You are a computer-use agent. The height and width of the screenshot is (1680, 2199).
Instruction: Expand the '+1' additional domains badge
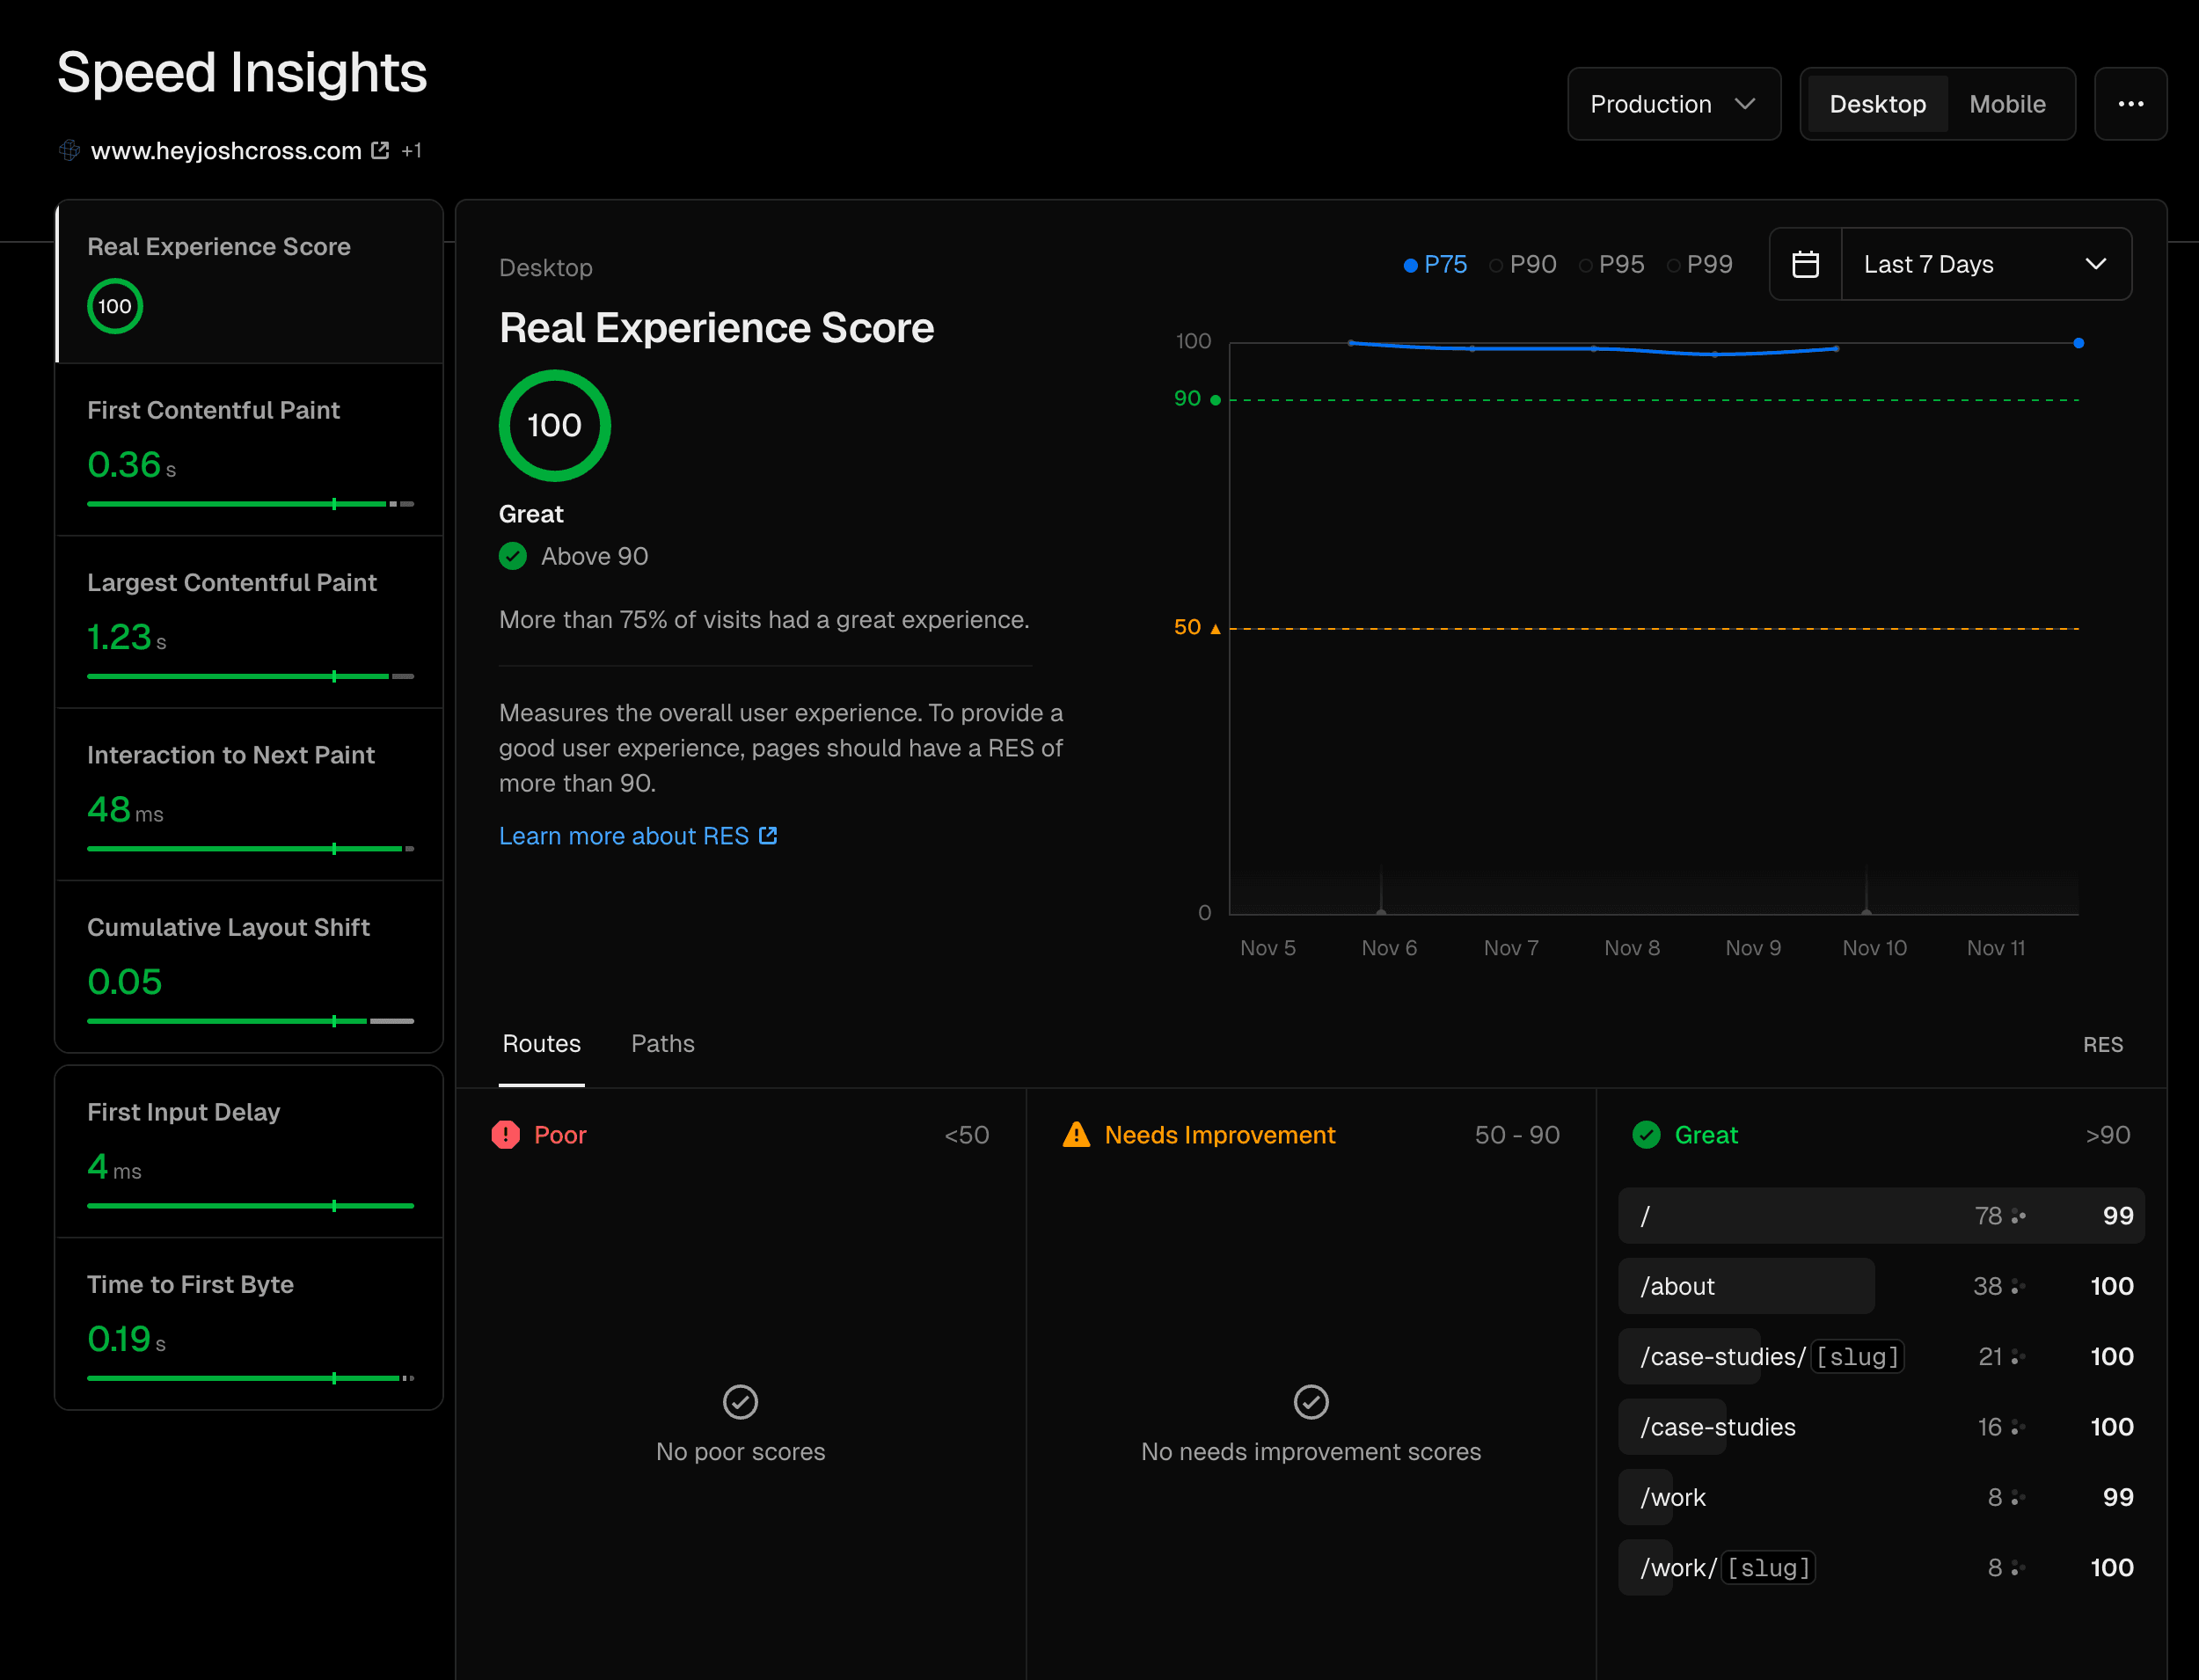[x=411, y=150]
